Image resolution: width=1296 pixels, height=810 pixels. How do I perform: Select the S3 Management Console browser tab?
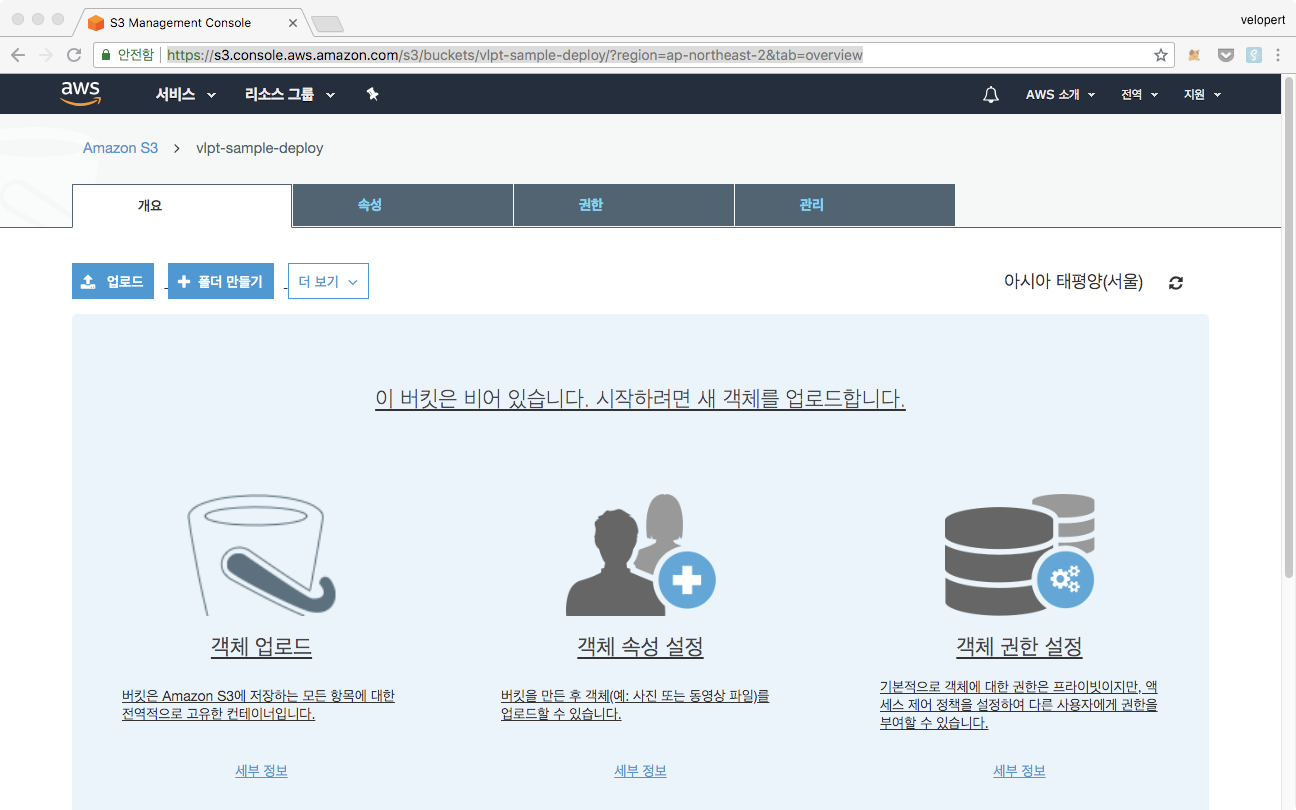tap(190, 22)
